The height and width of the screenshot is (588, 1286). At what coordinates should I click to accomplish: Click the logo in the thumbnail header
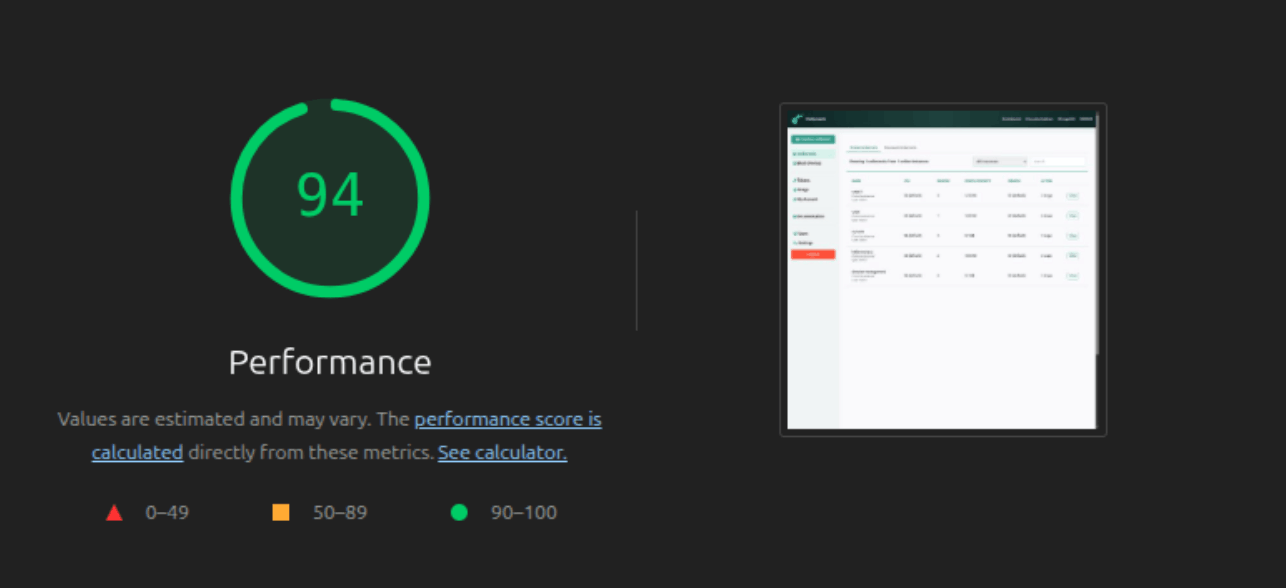pos(797,119)
